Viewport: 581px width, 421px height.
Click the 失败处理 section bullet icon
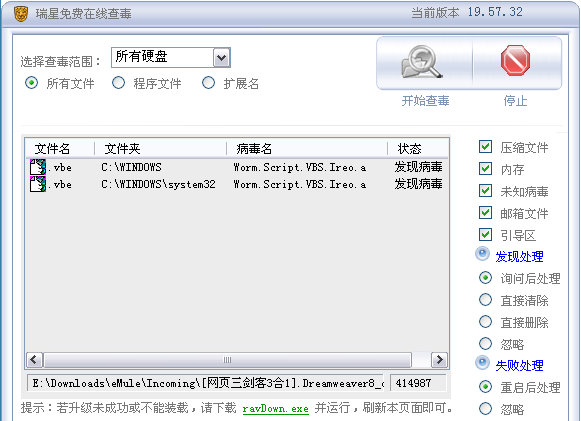pos(482,363)
